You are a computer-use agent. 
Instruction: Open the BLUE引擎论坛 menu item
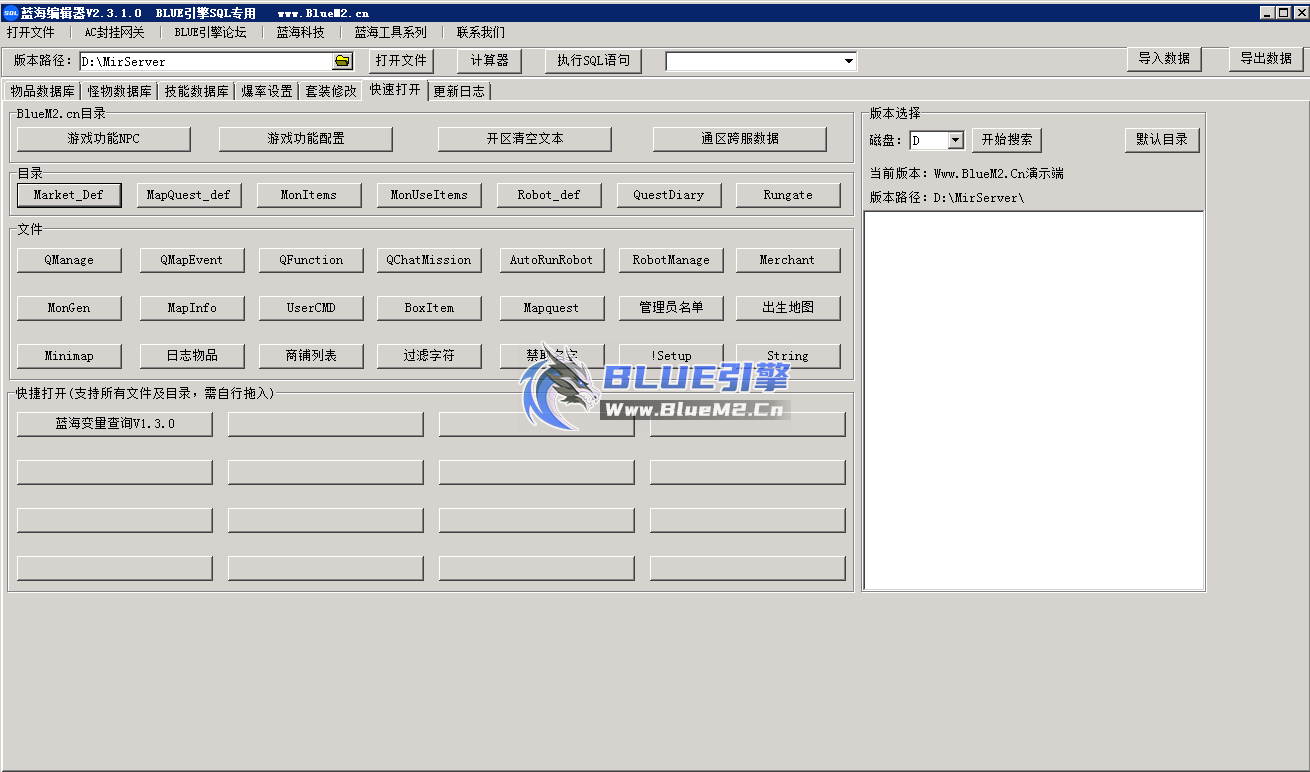pos(210,32)
